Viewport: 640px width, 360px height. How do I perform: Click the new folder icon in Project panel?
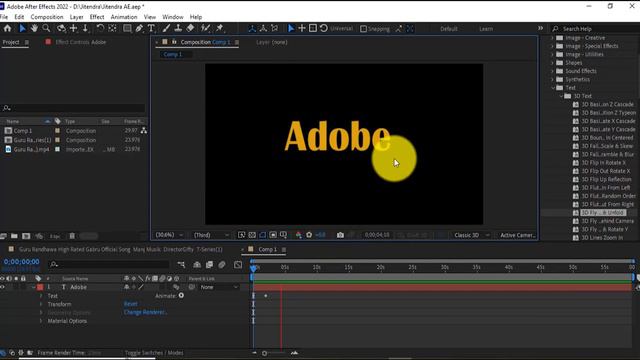tap(14, 236)
